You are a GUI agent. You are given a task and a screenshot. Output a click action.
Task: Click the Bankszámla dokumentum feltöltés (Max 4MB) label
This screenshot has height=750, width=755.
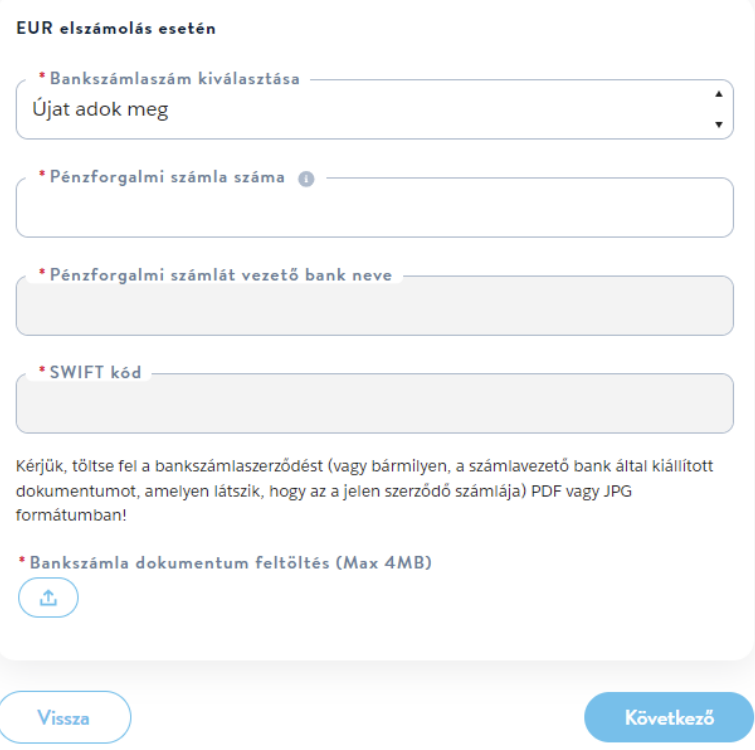(x=231, y=563)
